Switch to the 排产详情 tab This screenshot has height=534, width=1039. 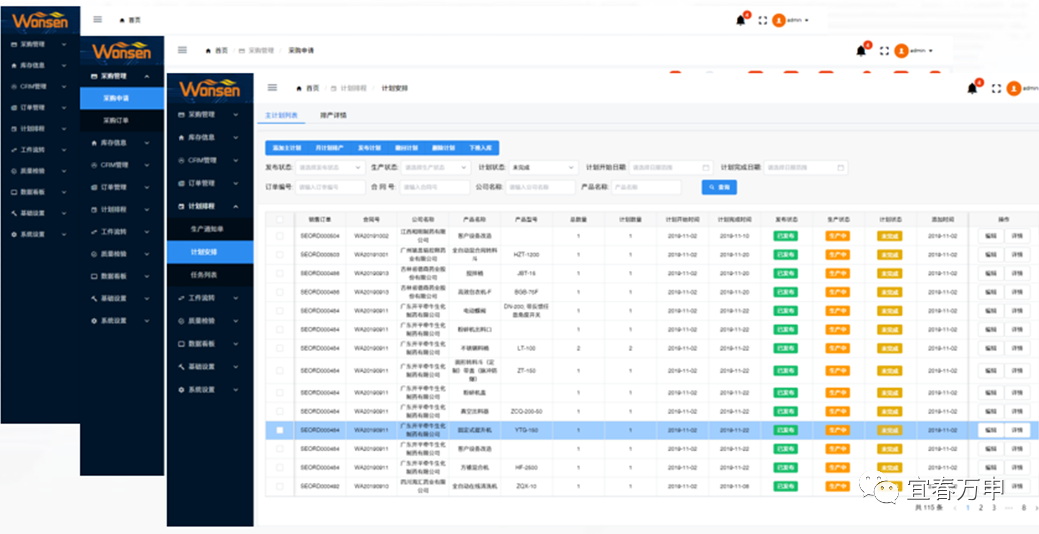pyautogui.click(x=333, y=115)
